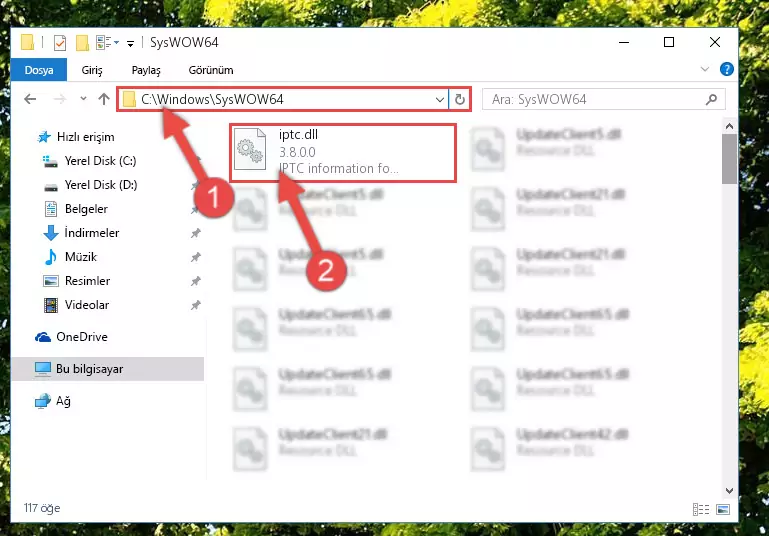Click the iptc.dll gear file icon

[250, 150]
